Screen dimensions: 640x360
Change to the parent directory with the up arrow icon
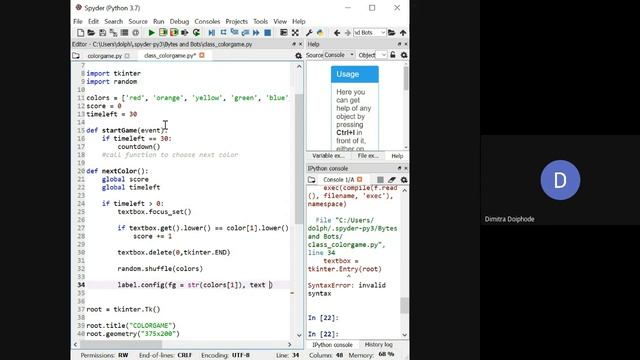403,33
